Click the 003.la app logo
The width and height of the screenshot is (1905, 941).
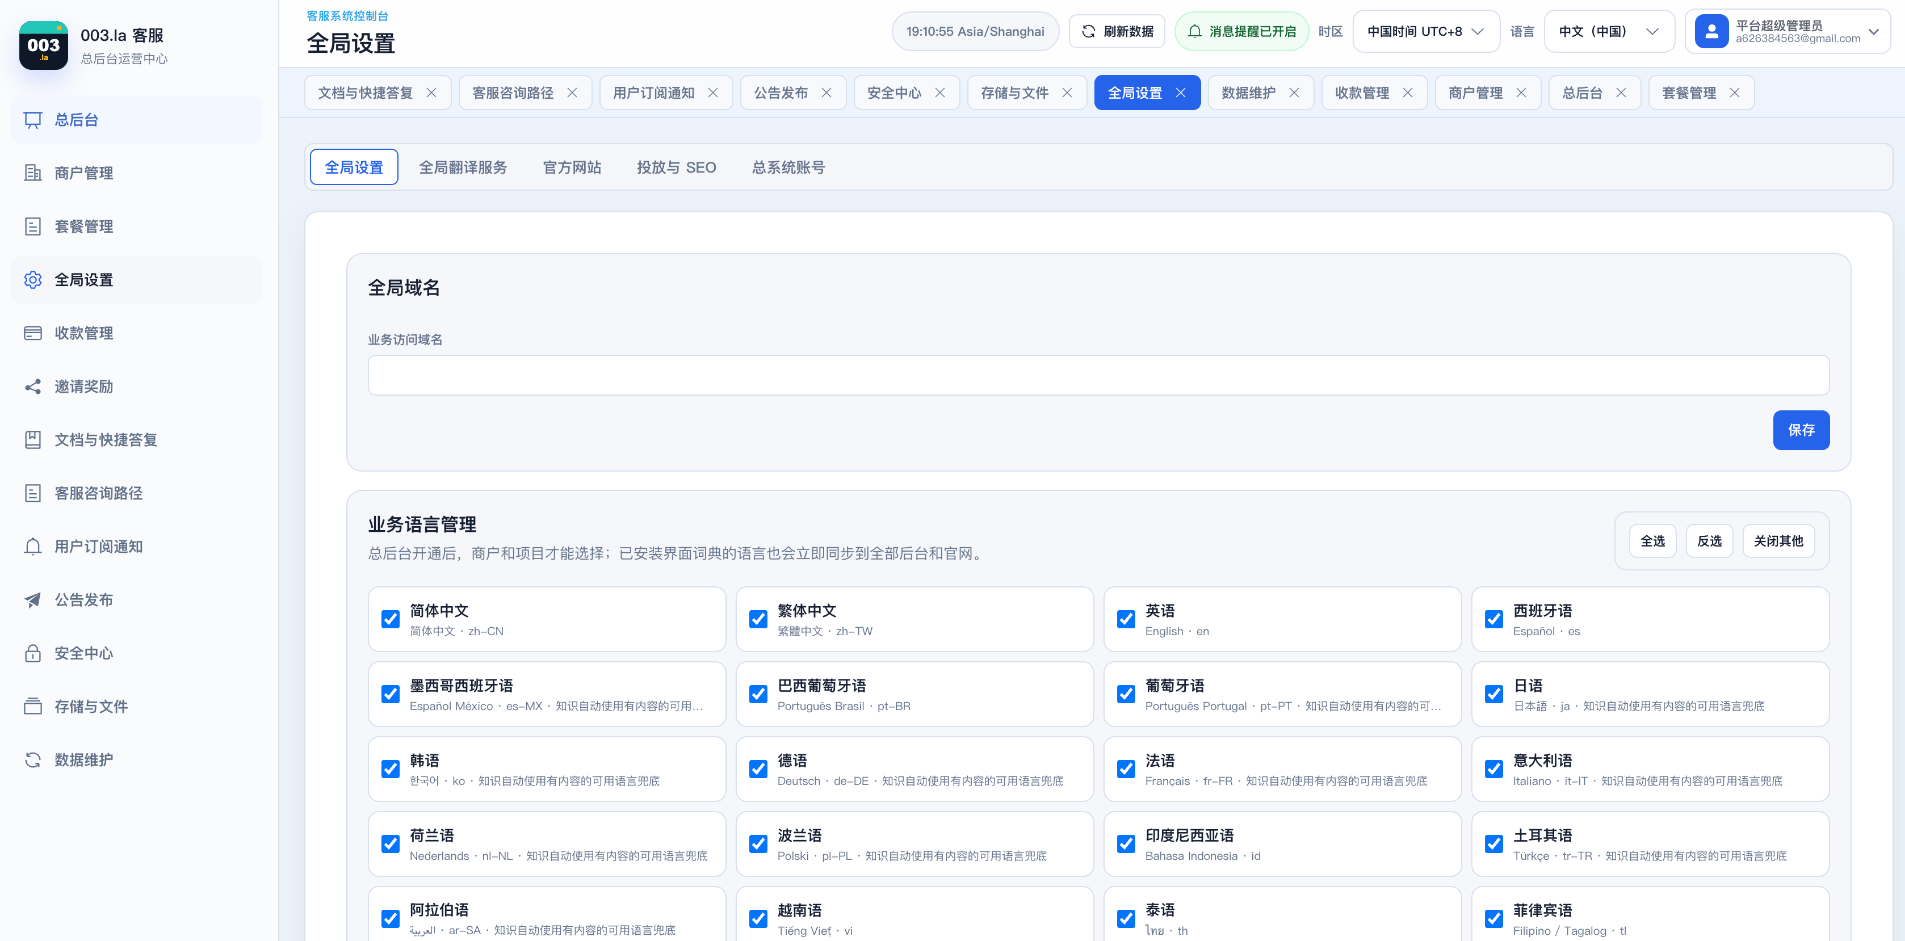pyautogui.click(x=44, y=45)
